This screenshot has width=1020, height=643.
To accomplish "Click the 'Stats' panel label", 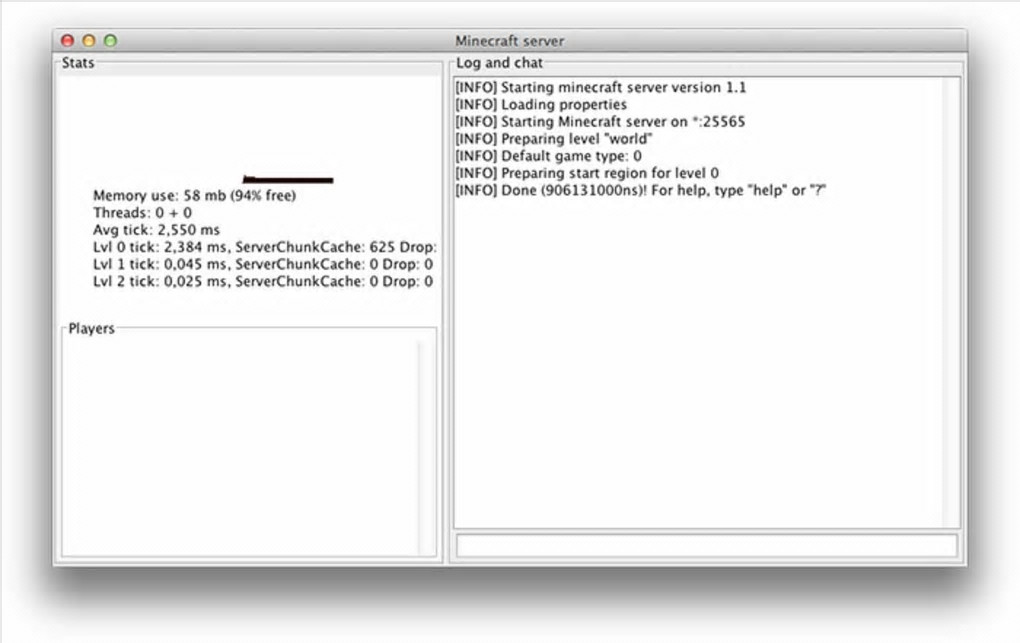I will pyautogui.click(x=78, y=63).
